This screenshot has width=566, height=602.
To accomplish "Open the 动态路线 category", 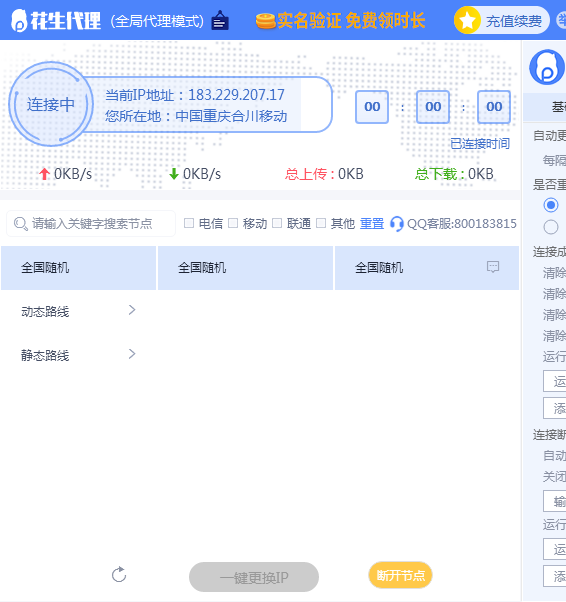I will (78, 311).
